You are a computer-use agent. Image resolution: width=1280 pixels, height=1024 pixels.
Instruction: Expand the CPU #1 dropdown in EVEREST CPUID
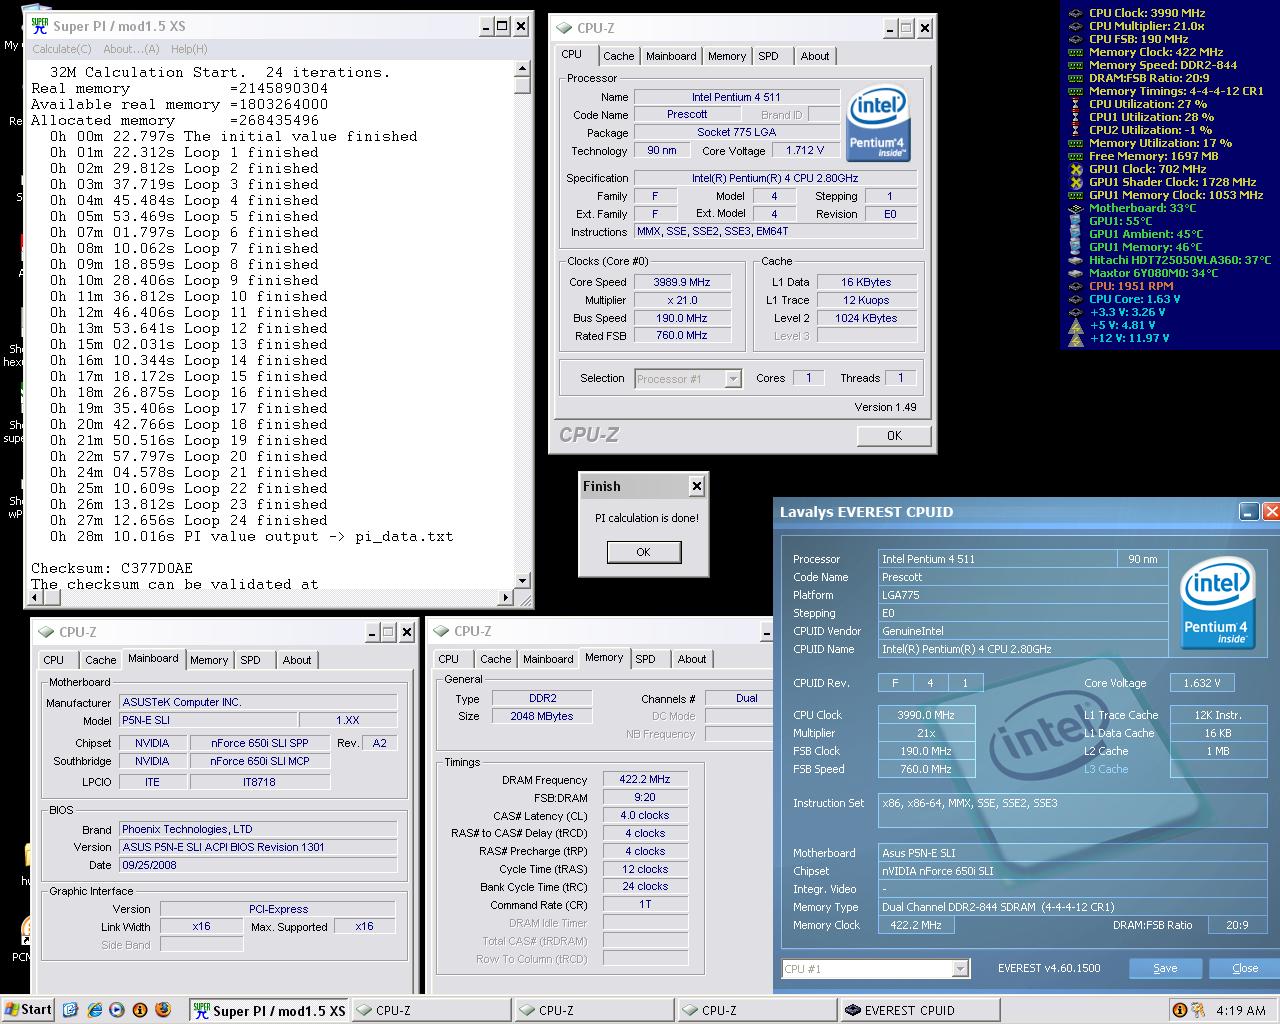[x=960, y=968]
